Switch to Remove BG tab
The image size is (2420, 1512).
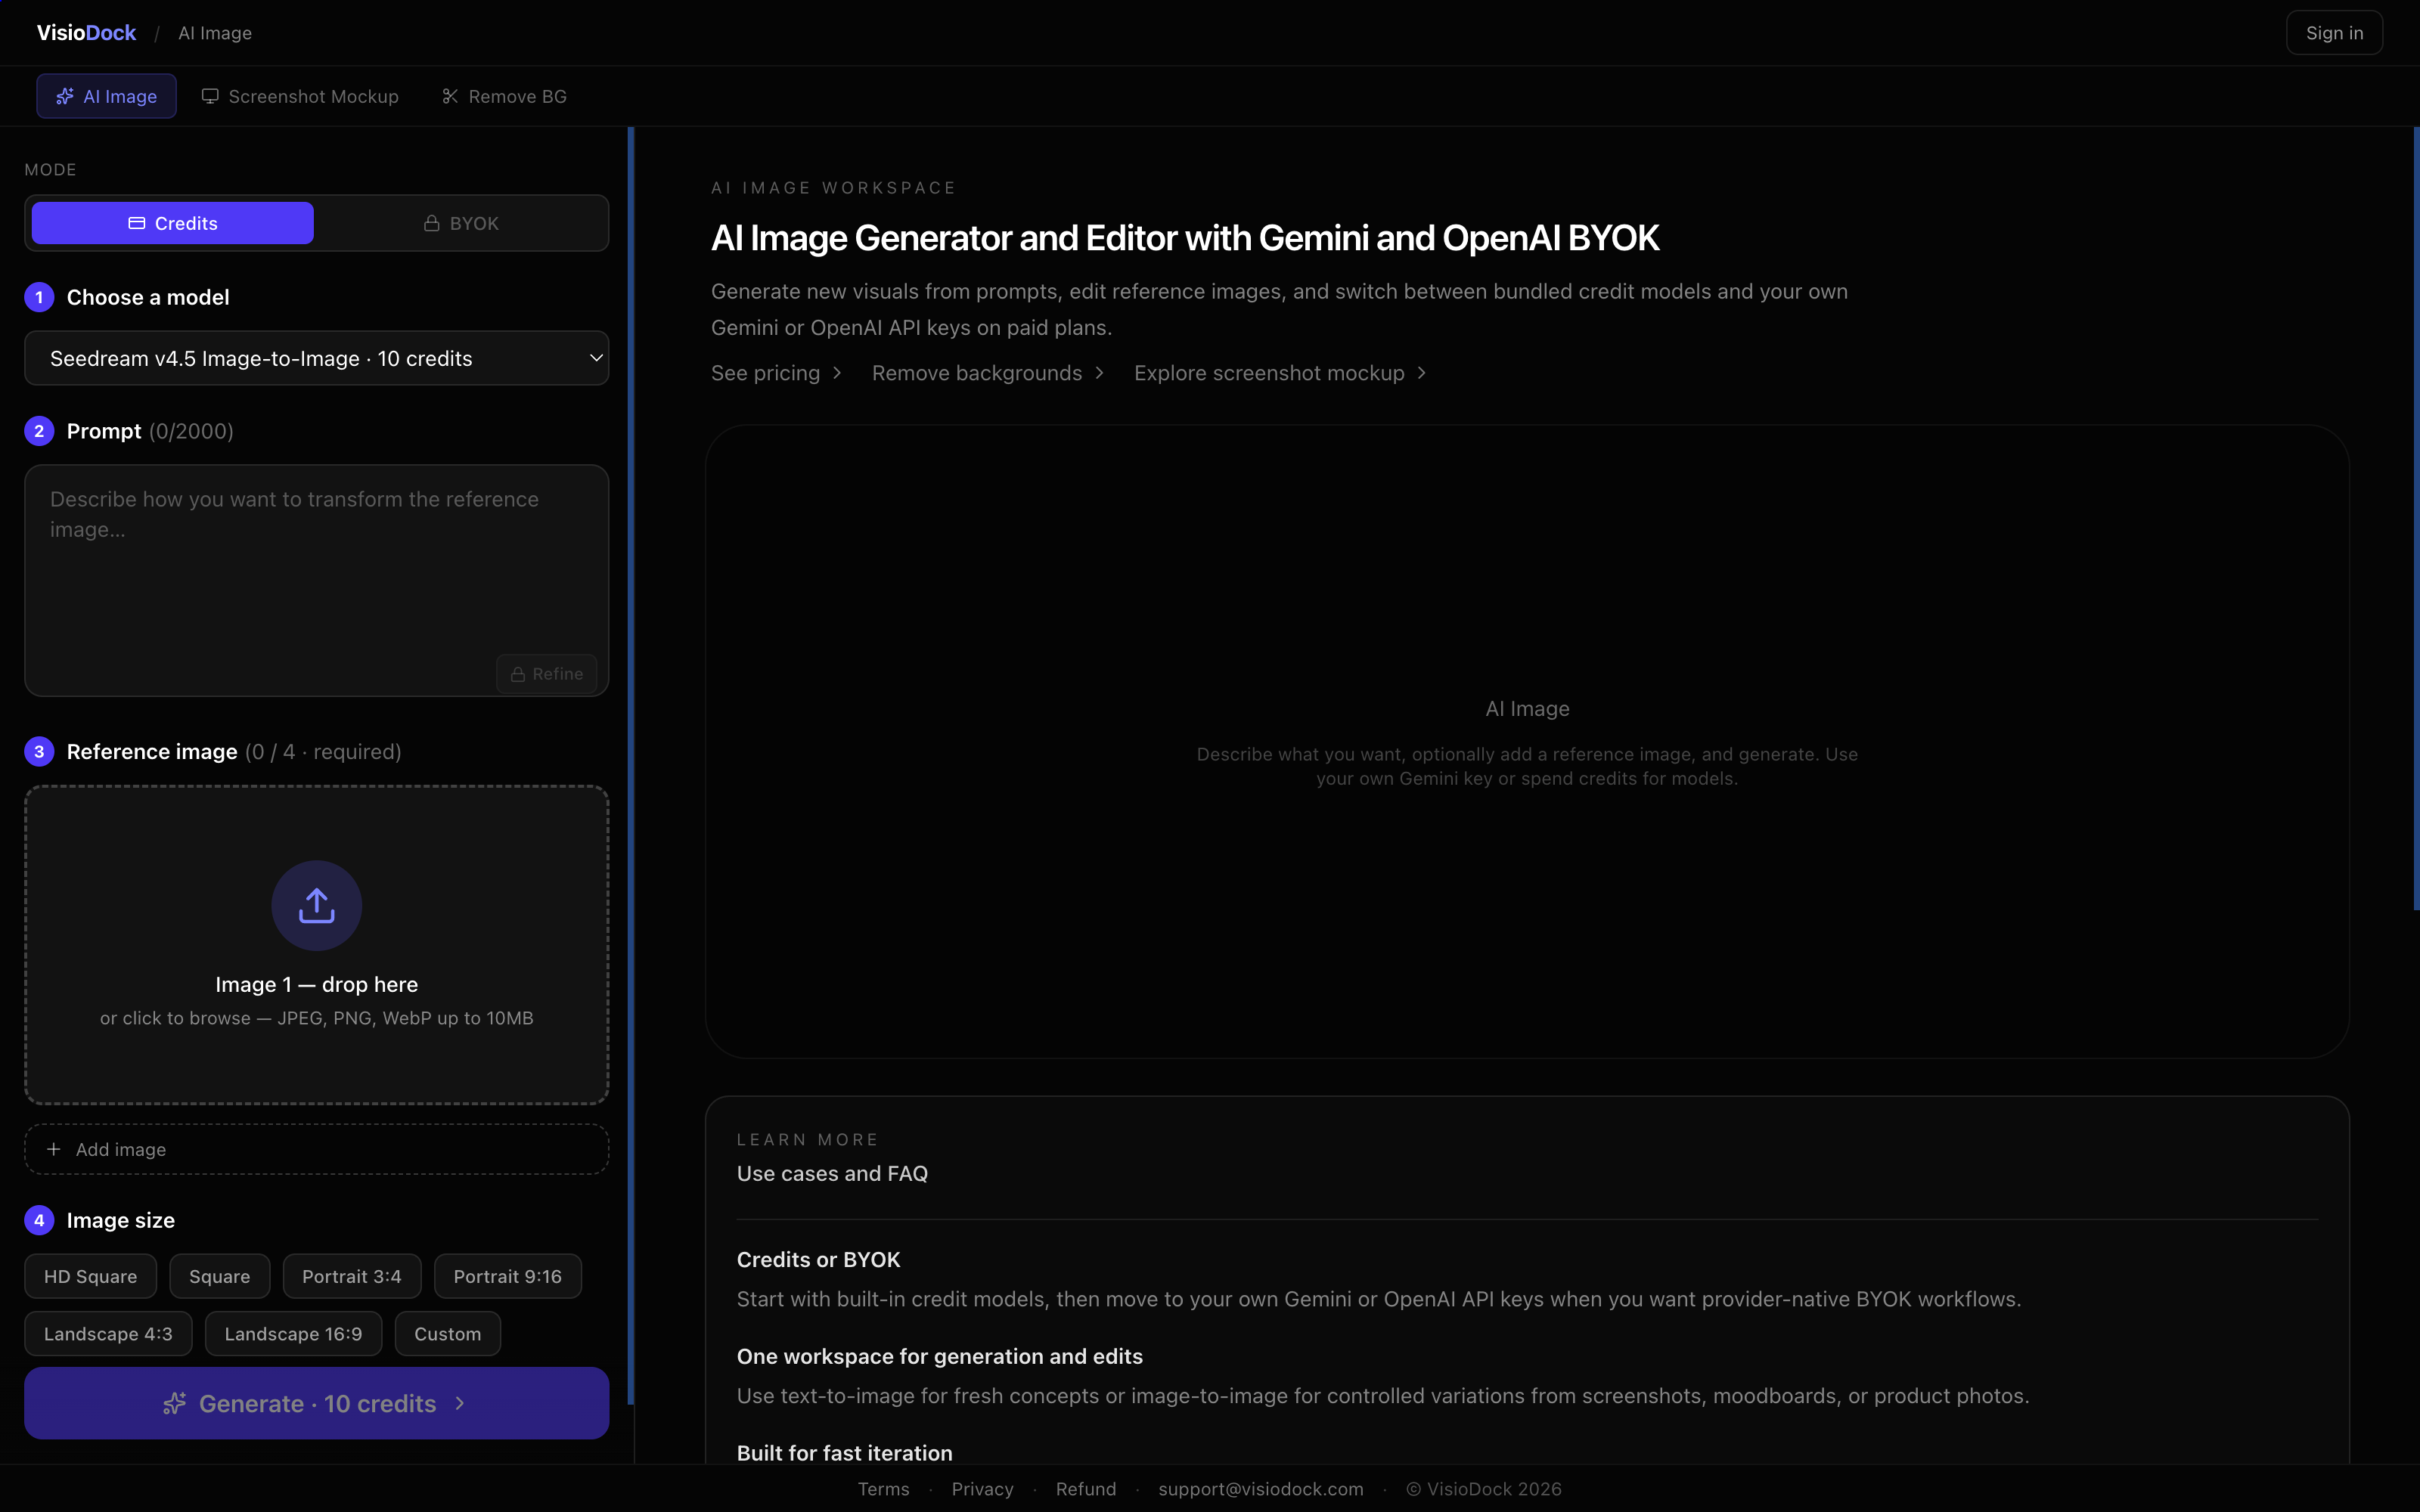(504, 96)
